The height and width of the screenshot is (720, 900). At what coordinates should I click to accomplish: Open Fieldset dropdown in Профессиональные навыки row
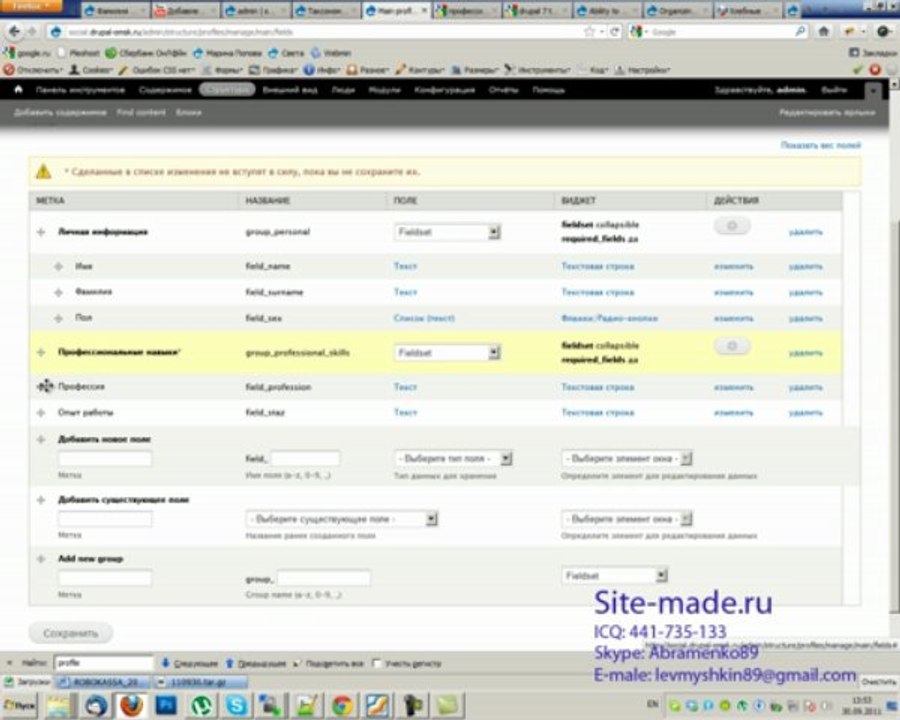pyautogui.click(x=448, y=353)
